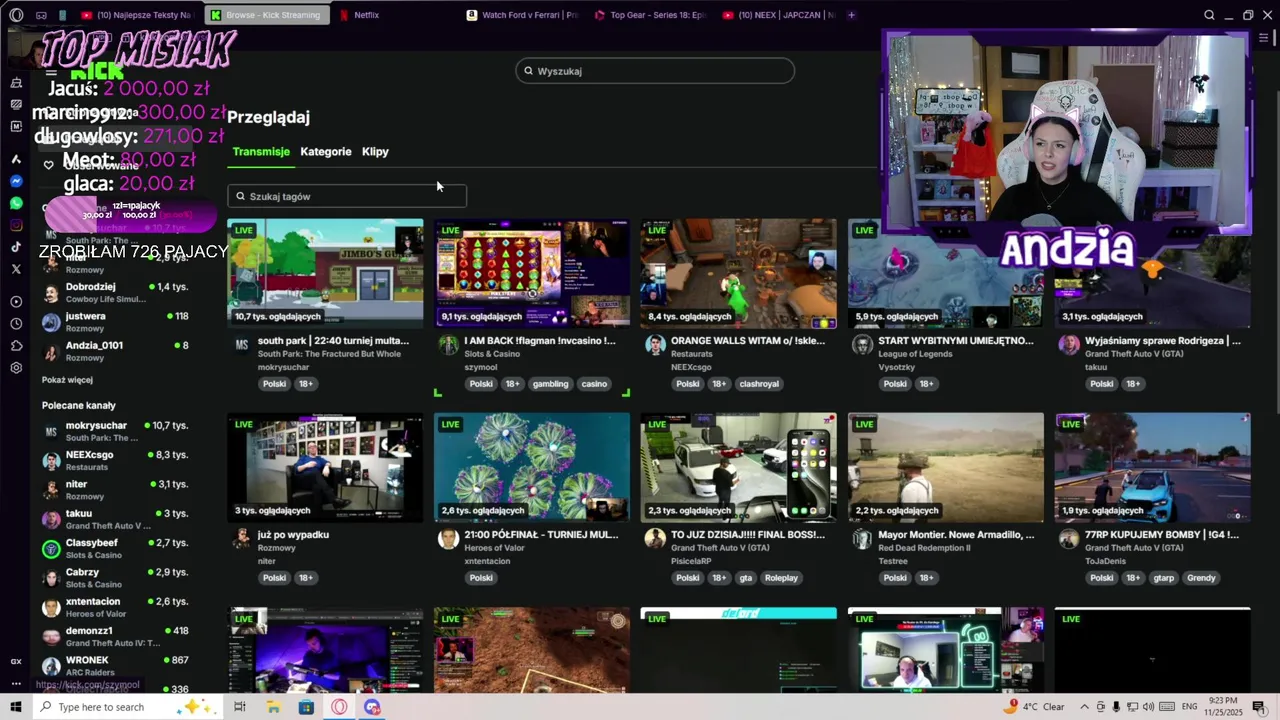Open the notifications icon in system tray
1280x720 pixels.
coord(1258,707)
